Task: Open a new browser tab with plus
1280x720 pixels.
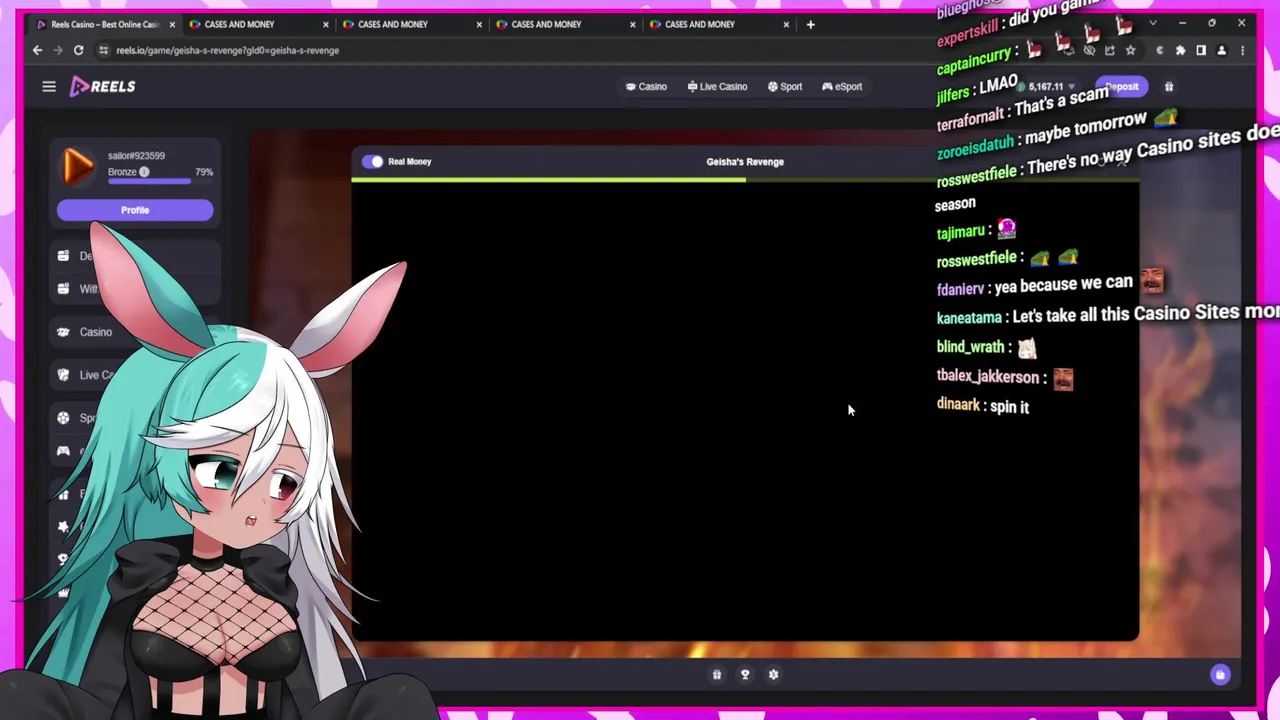Action: 811,24
